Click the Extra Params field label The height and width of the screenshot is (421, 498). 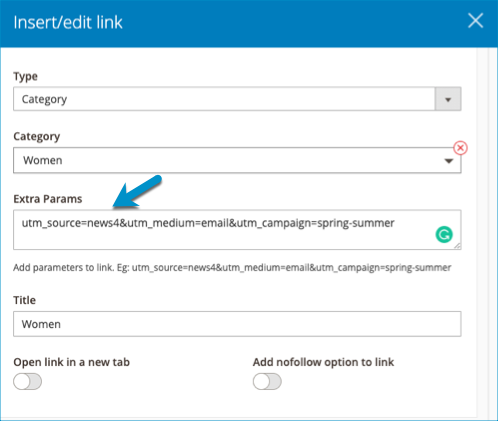pos(48,199)
